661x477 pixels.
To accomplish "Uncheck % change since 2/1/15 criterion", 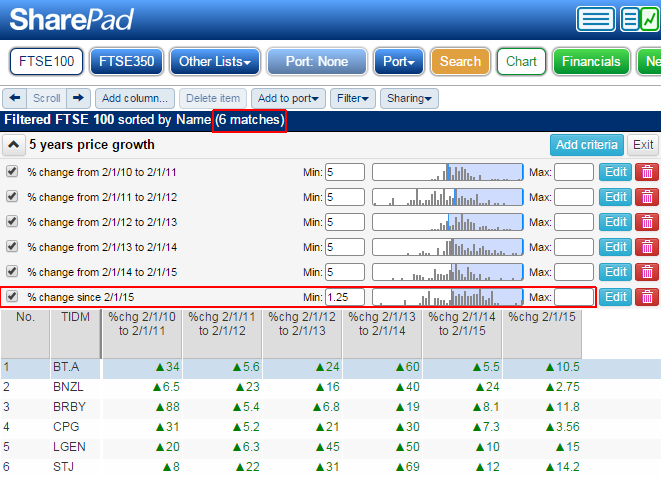I will point(12,296).
